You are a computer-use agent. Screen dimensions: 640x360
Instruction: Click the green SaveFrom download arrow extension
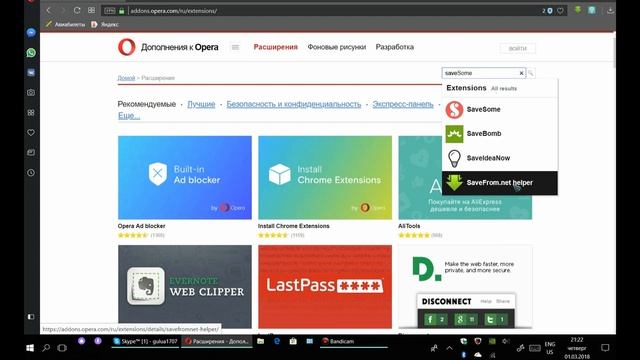click(578, 10)
